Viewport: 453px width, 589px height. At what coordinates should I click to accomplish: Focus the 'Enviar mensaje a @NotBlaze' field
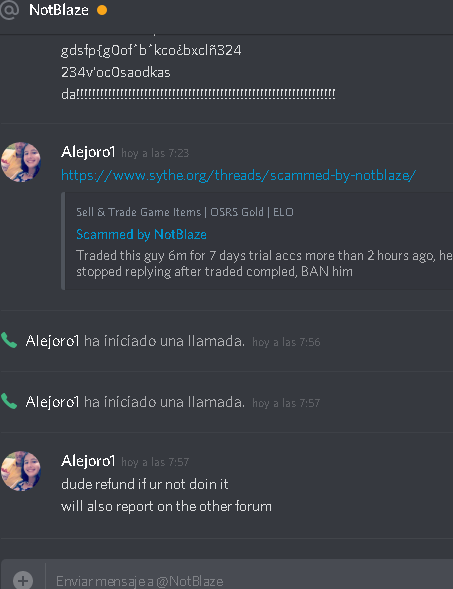point(249,581)
